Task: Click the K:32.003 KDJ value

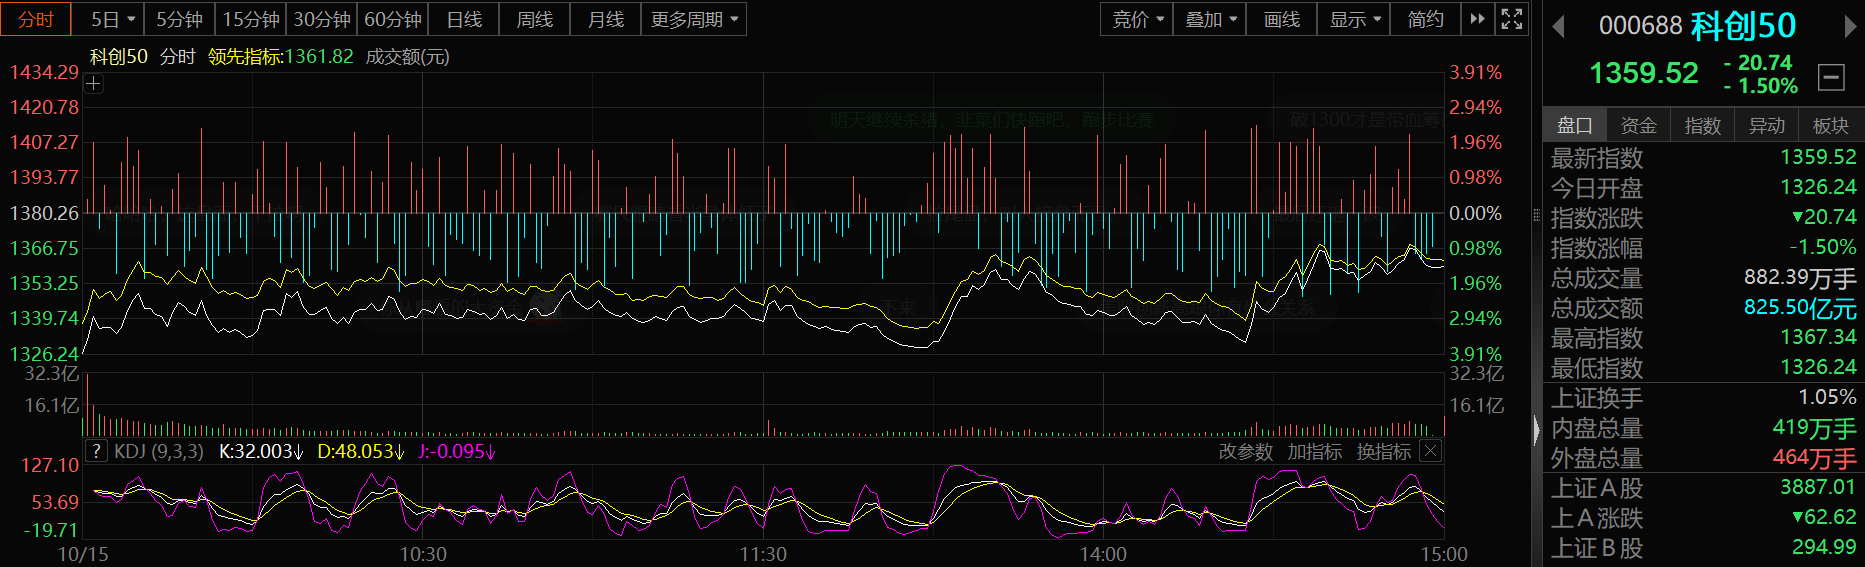Action: click(x=261, y=451)
